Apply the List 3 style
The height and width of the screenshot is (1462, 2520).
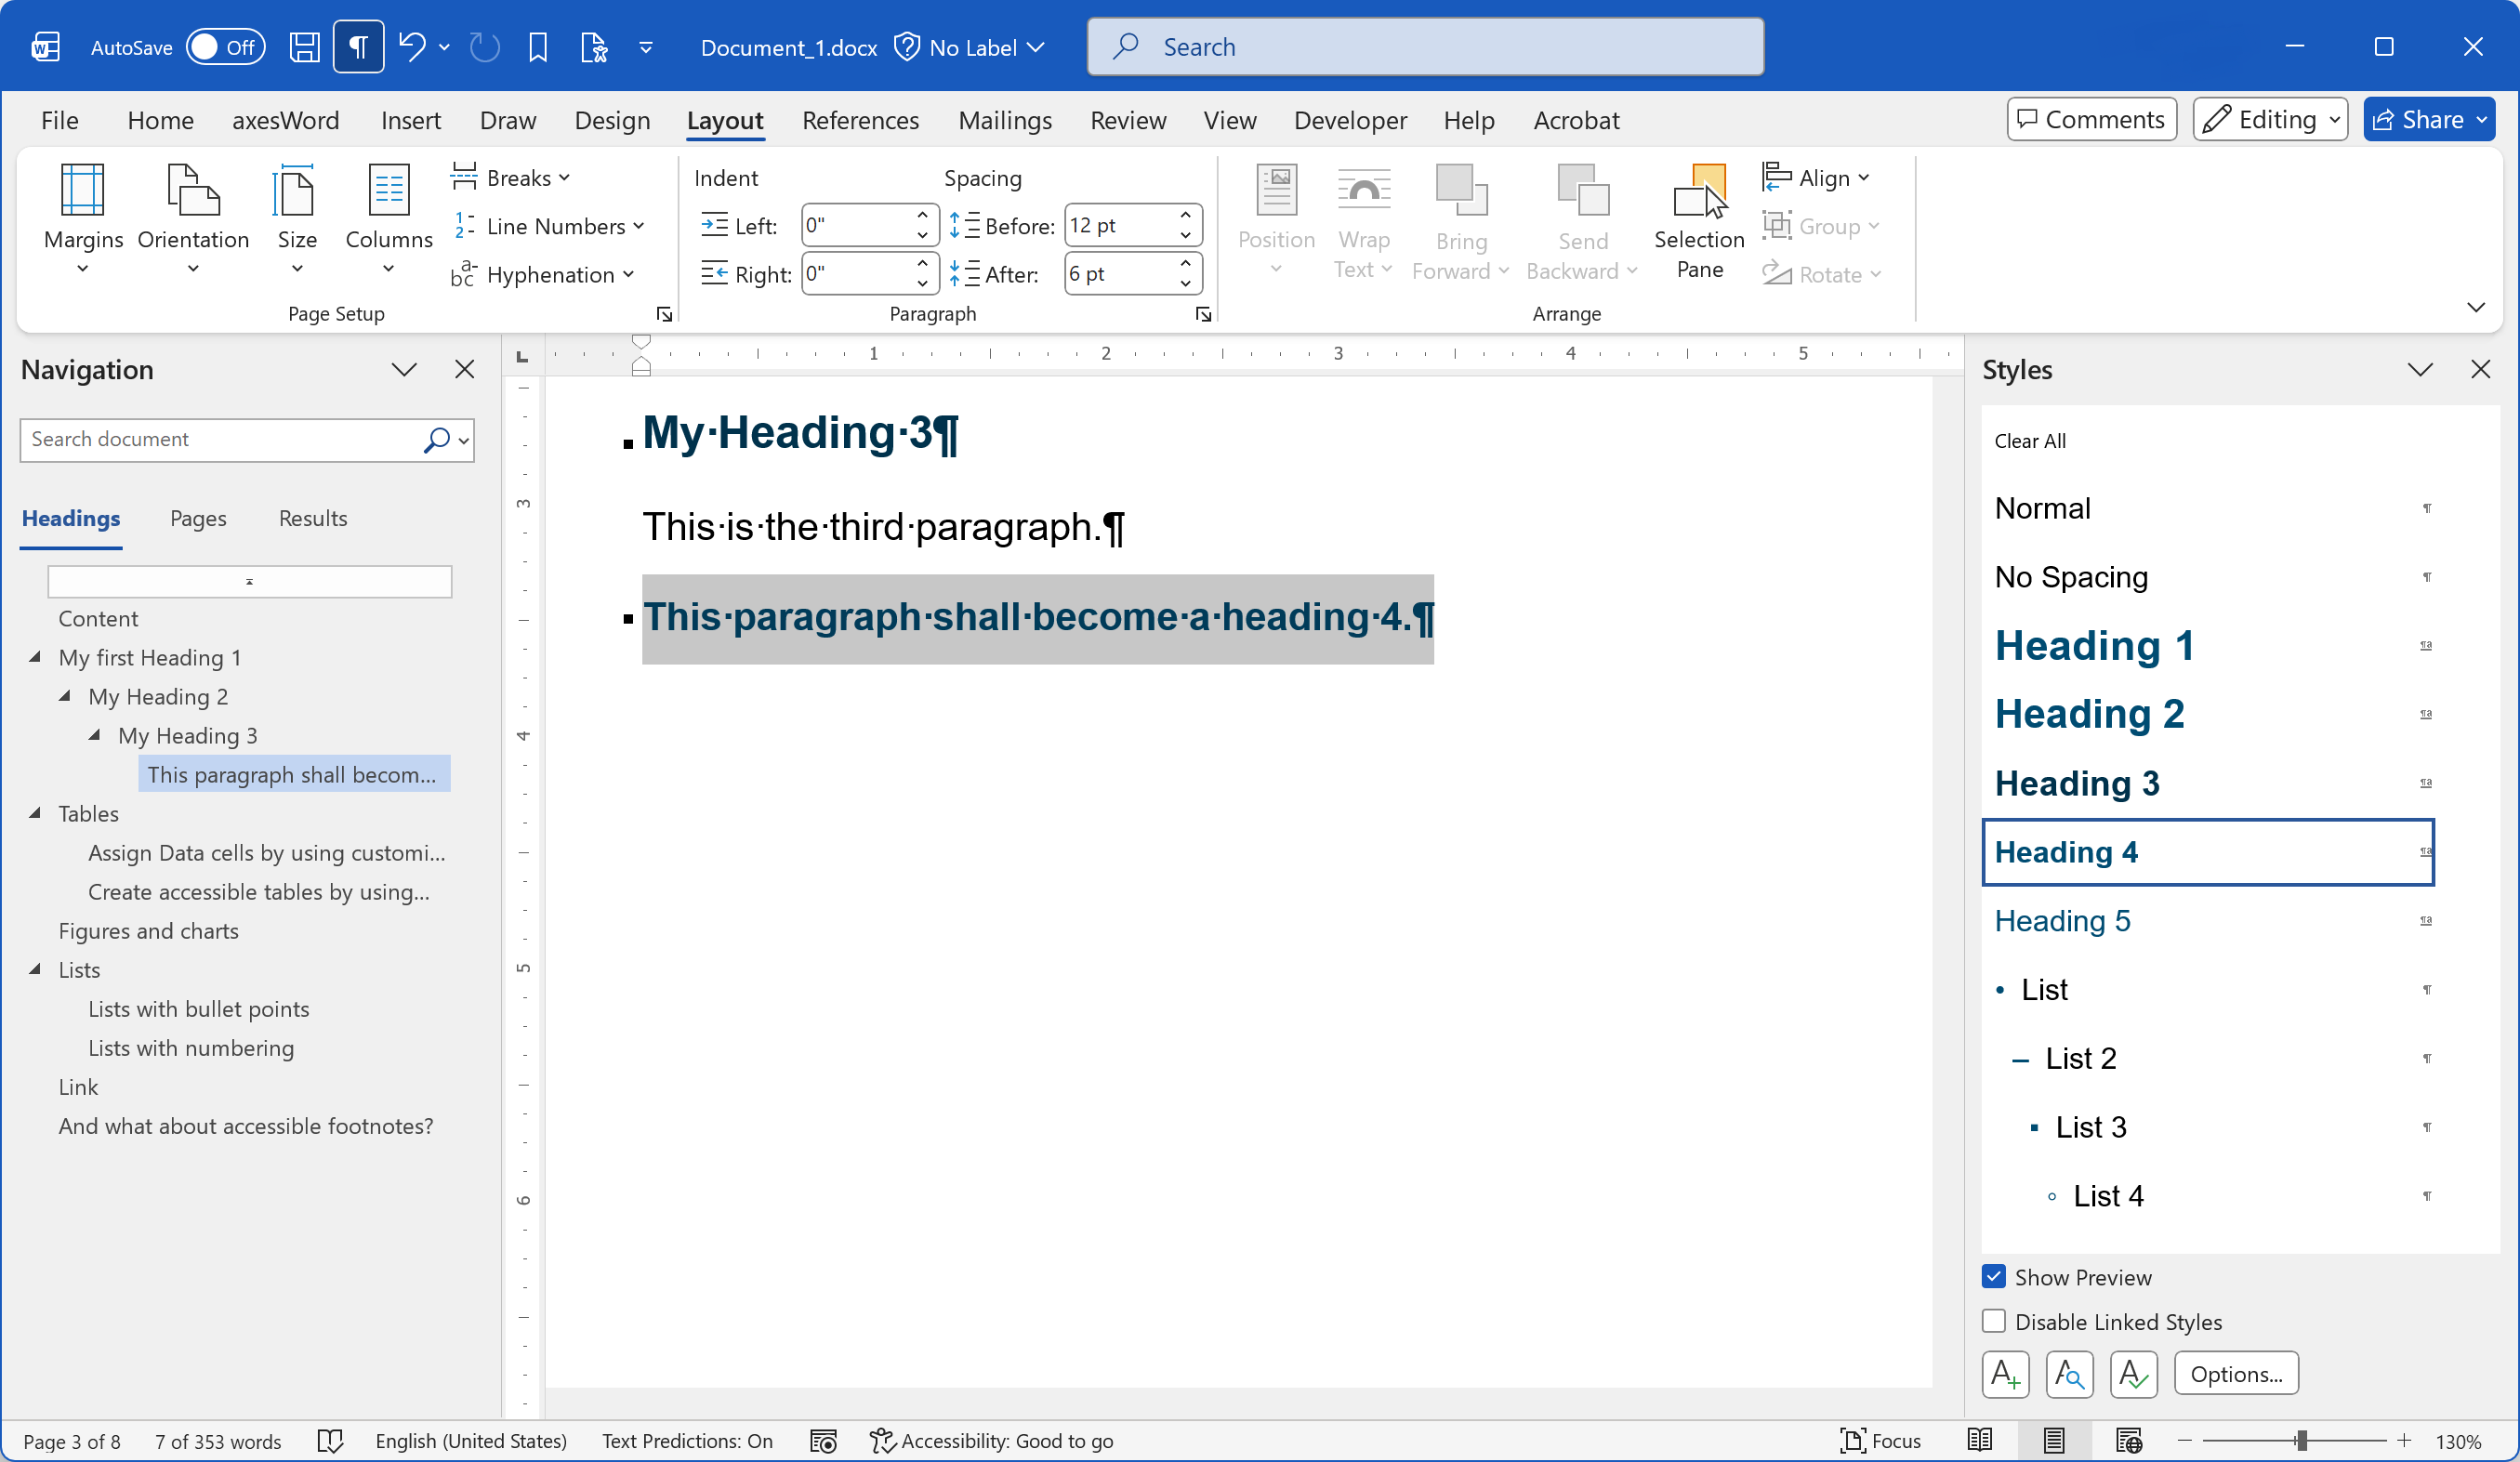pos(2208,1127)
